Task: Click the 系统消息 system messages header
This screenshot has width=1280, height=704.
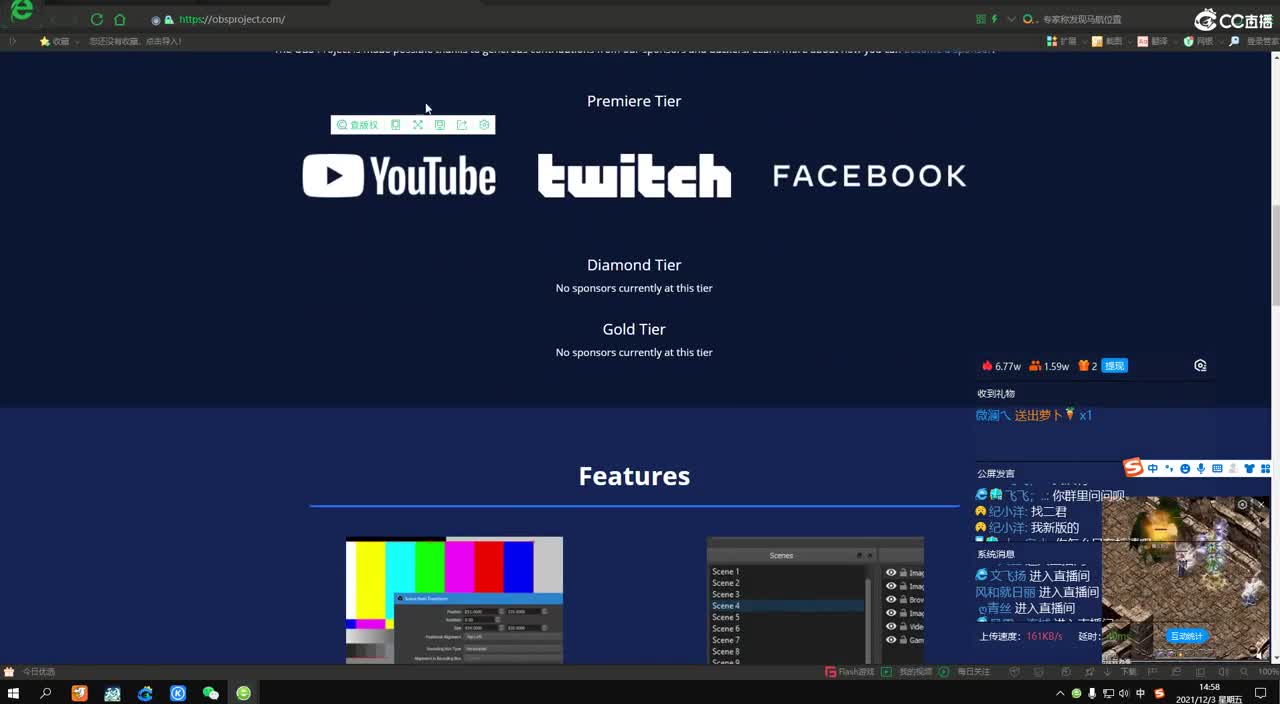Action: [996, 555]
